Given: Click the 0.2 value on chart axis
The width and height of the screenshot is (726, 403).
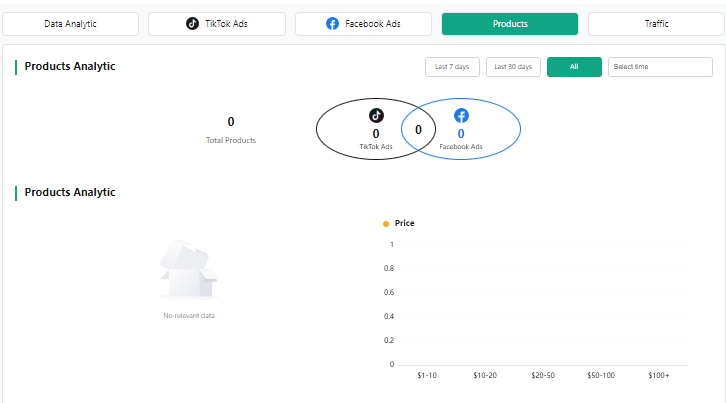Looking at the screenshot, I should coord(389,340).
